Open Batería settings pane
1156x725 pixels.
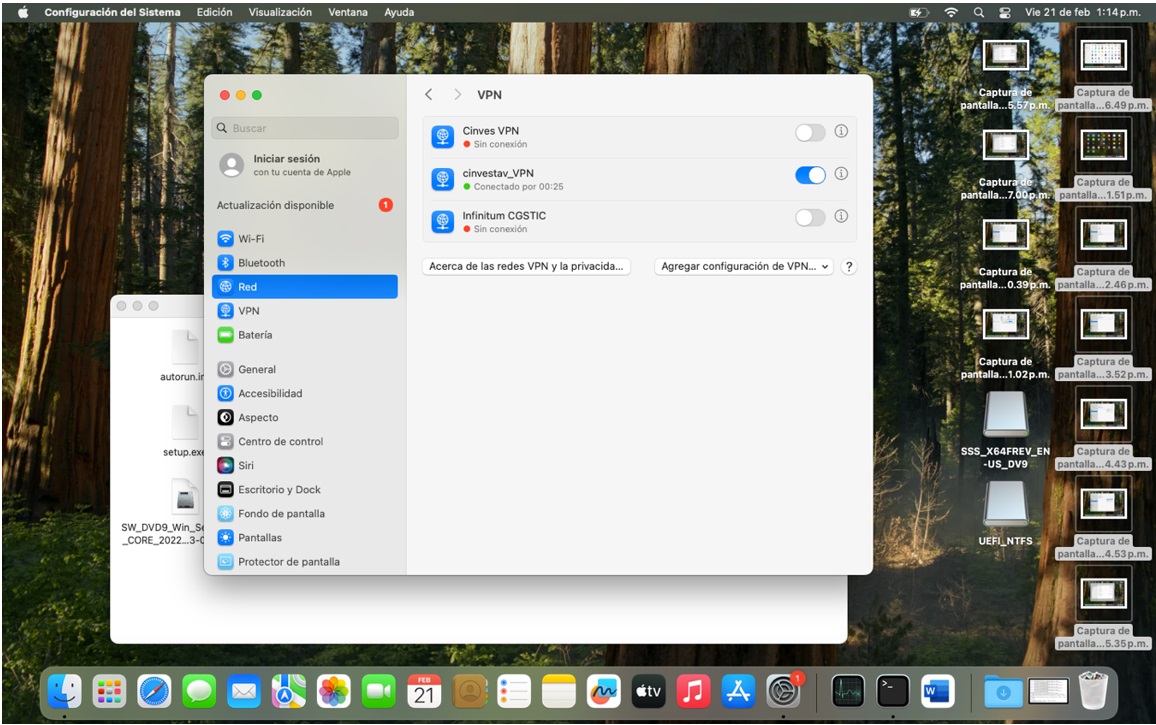(254, 335)
